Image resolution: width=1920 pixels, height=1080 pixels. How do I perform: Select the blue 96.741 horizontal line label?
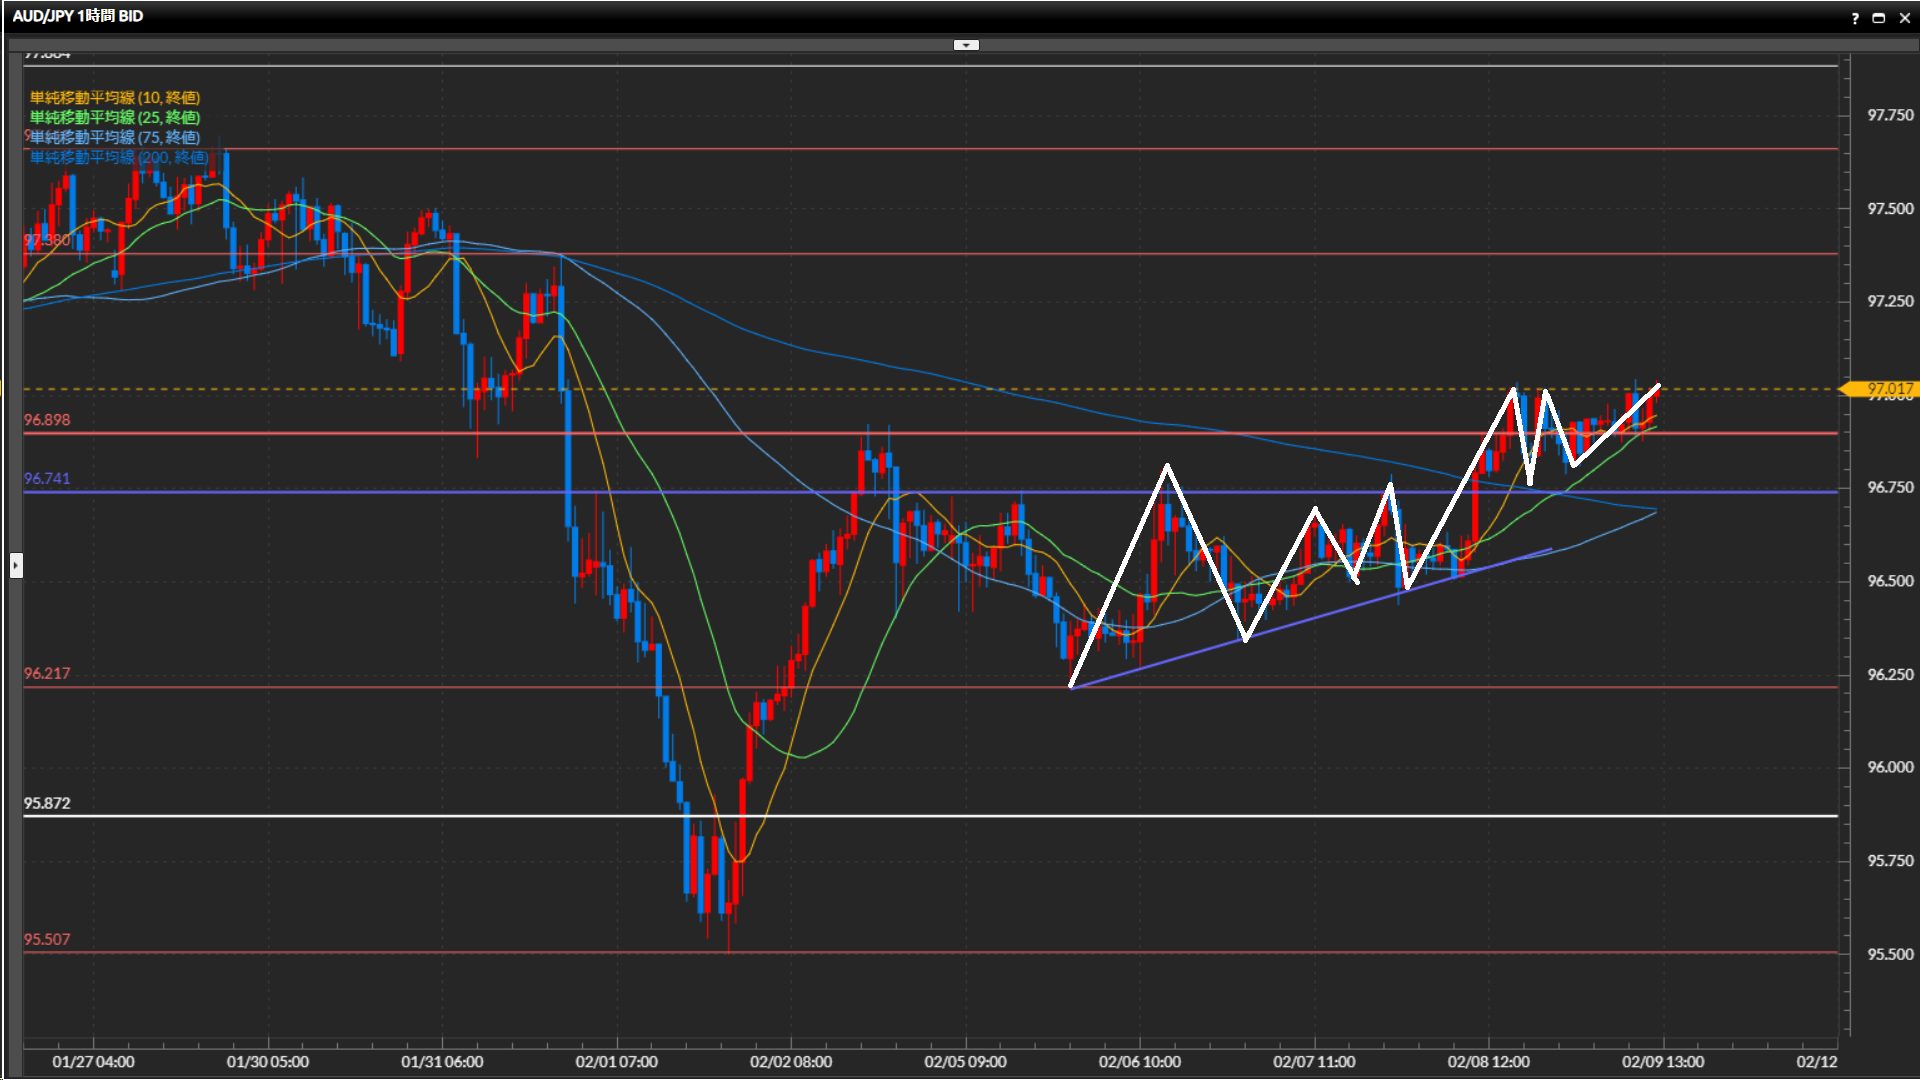point(47,479)
